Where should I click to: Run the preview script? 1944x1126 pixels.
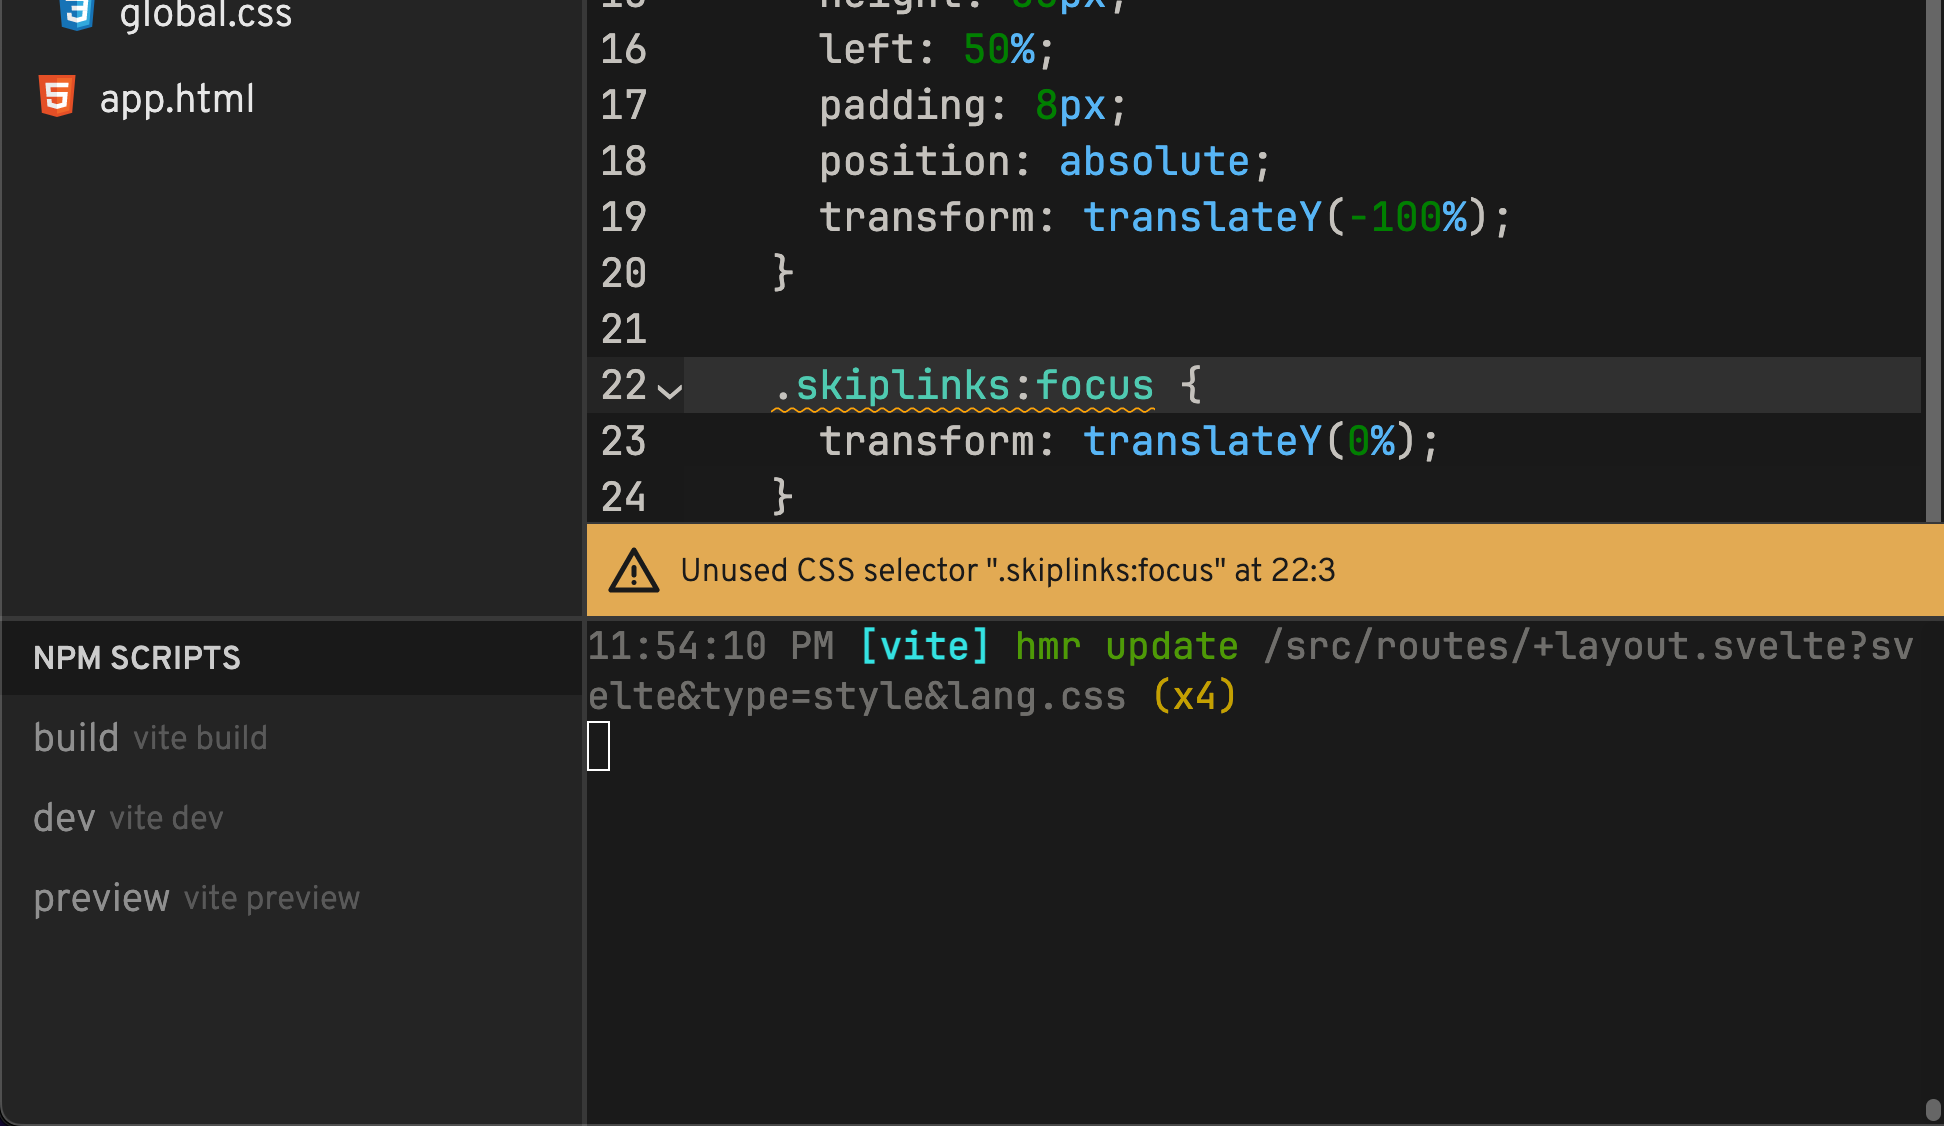tap(101, 897)
